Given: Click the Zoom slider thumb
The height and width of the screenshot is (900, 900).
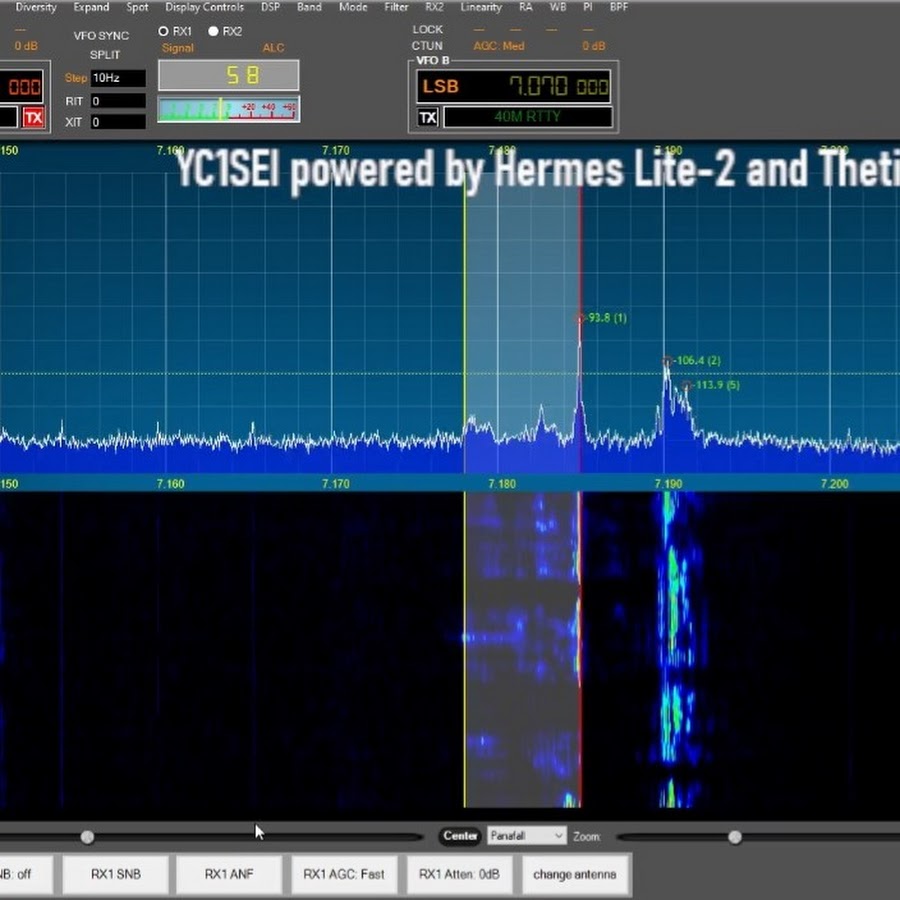Looking at the screenshot, I should pyautogui.click(x=735, y=837).
